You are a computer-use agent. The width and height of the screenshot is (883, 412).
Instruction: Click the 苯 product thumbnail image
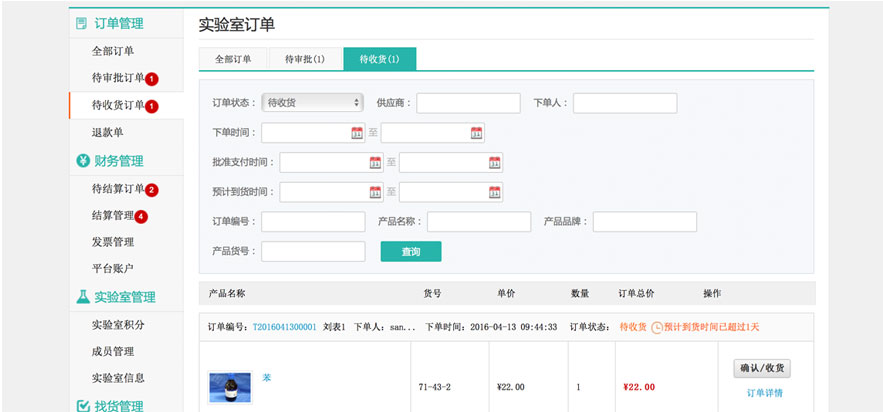[x=229, y=386]
